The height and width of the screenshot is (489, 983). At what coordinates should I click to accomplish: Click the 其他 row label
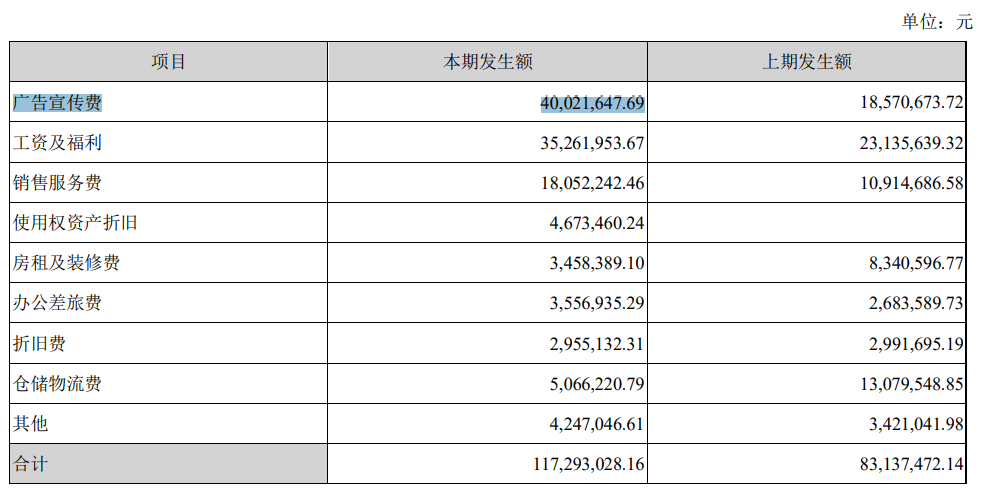point(30,424)
